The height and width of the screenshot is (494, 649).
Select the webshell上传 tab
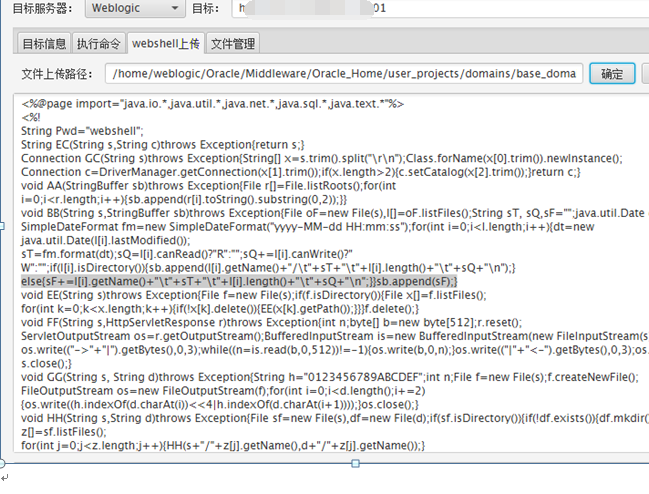pyautogui.click(x=166, y=43)
